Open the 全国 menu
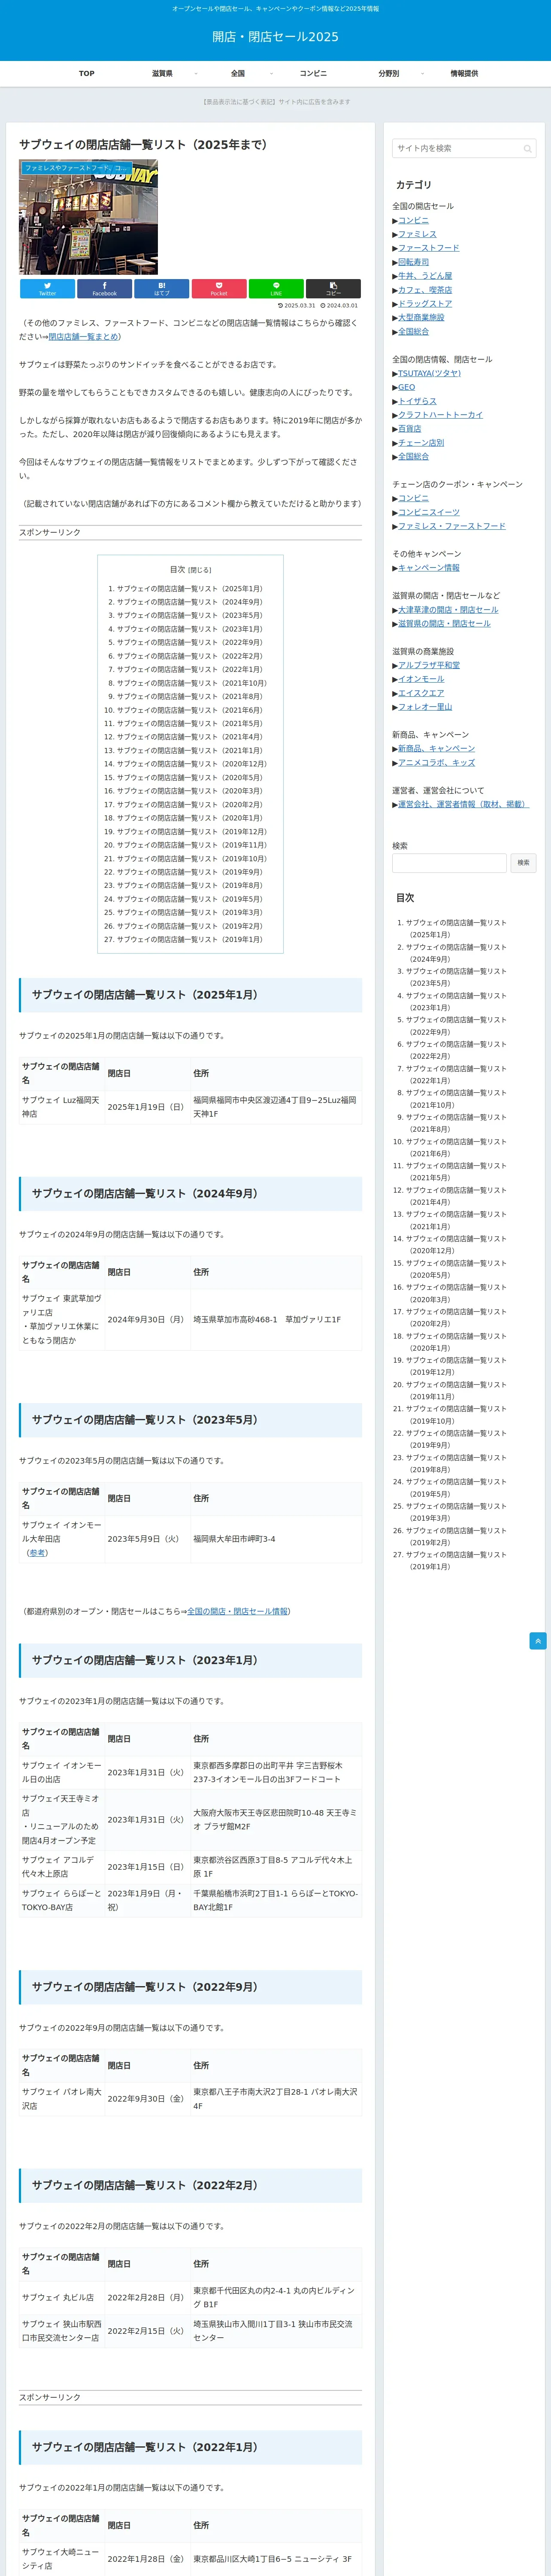 pos(238,73)
